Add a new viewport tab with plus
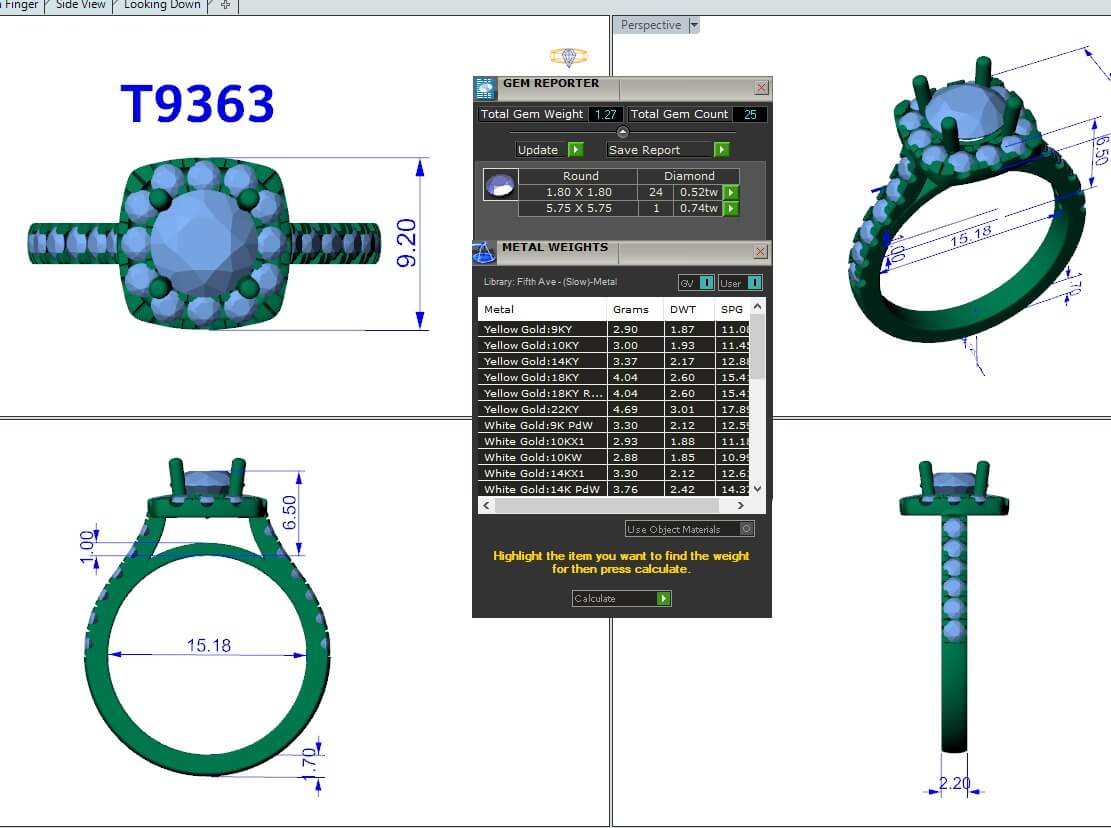This screenshot has height=828, width=1111. [225, 5]
